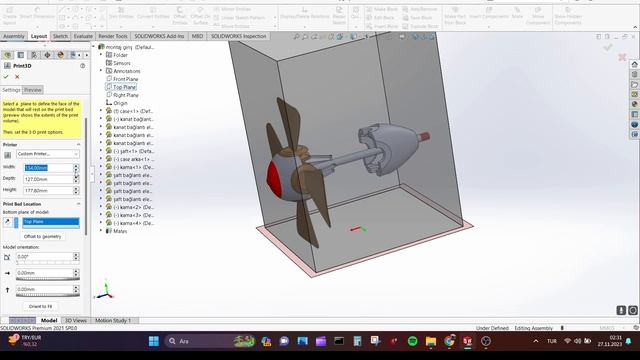
Task: Open the Design Library task pane icon
Action: pyautogui.click(x=634, y=74)
